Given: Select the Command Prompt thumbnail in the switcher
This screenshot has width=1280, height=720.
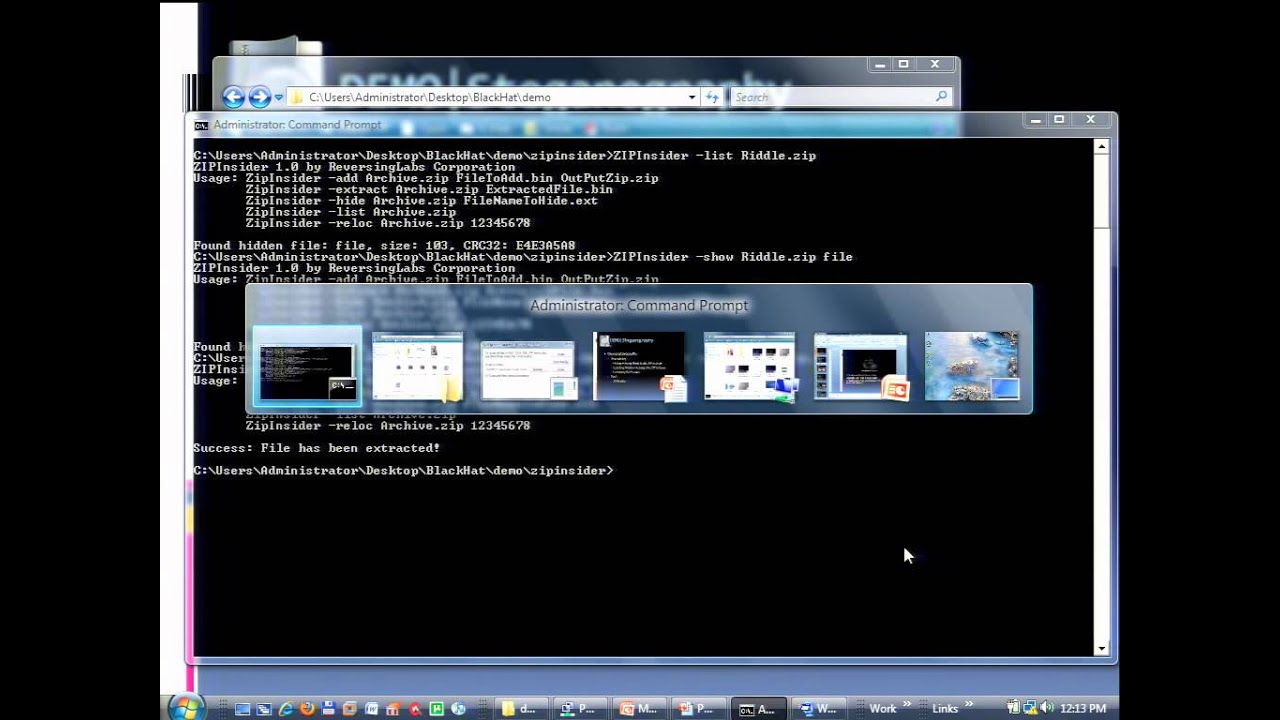Looking at the screenshot, I should (307, 367).
